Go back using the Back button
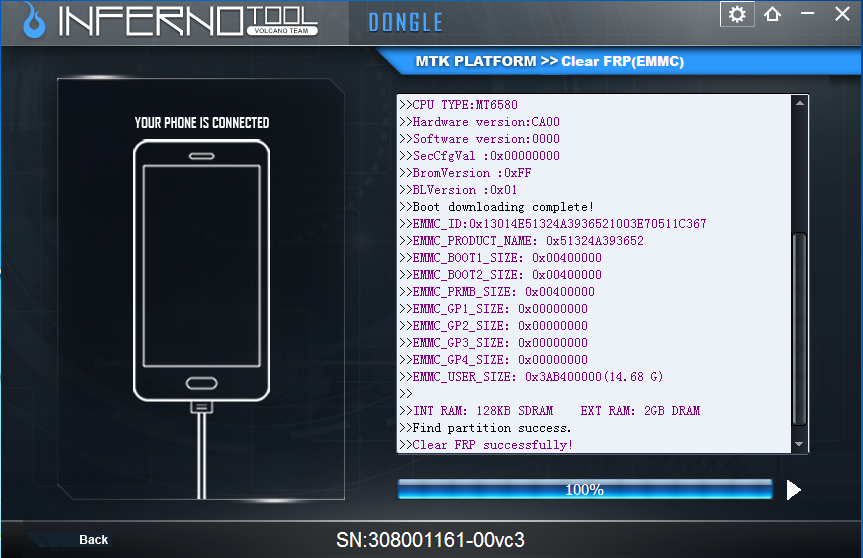The width and height of the screenshot is (863, 558). (x=94, y=540)
